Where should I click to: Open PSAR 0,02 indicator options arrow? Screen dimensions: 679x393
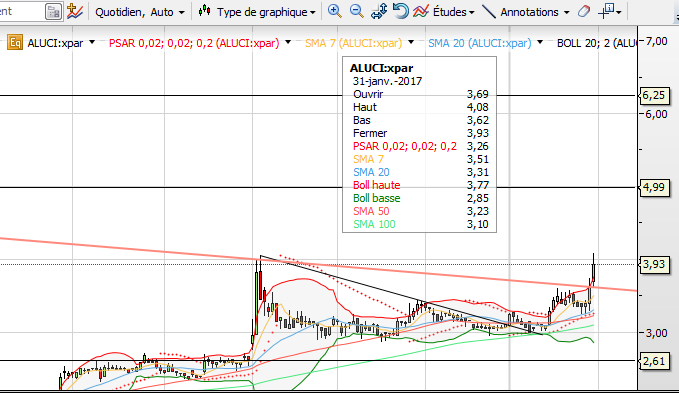288,42
